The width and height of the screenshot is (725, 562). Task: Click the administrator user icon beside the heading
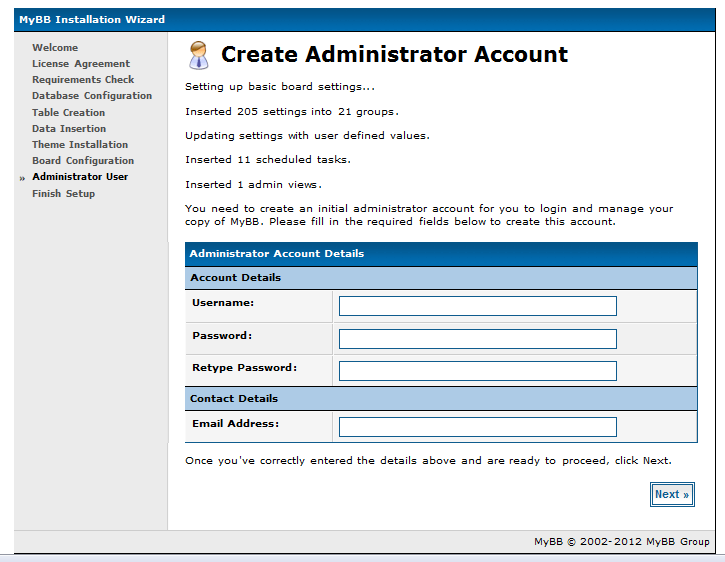click(199, 55)
